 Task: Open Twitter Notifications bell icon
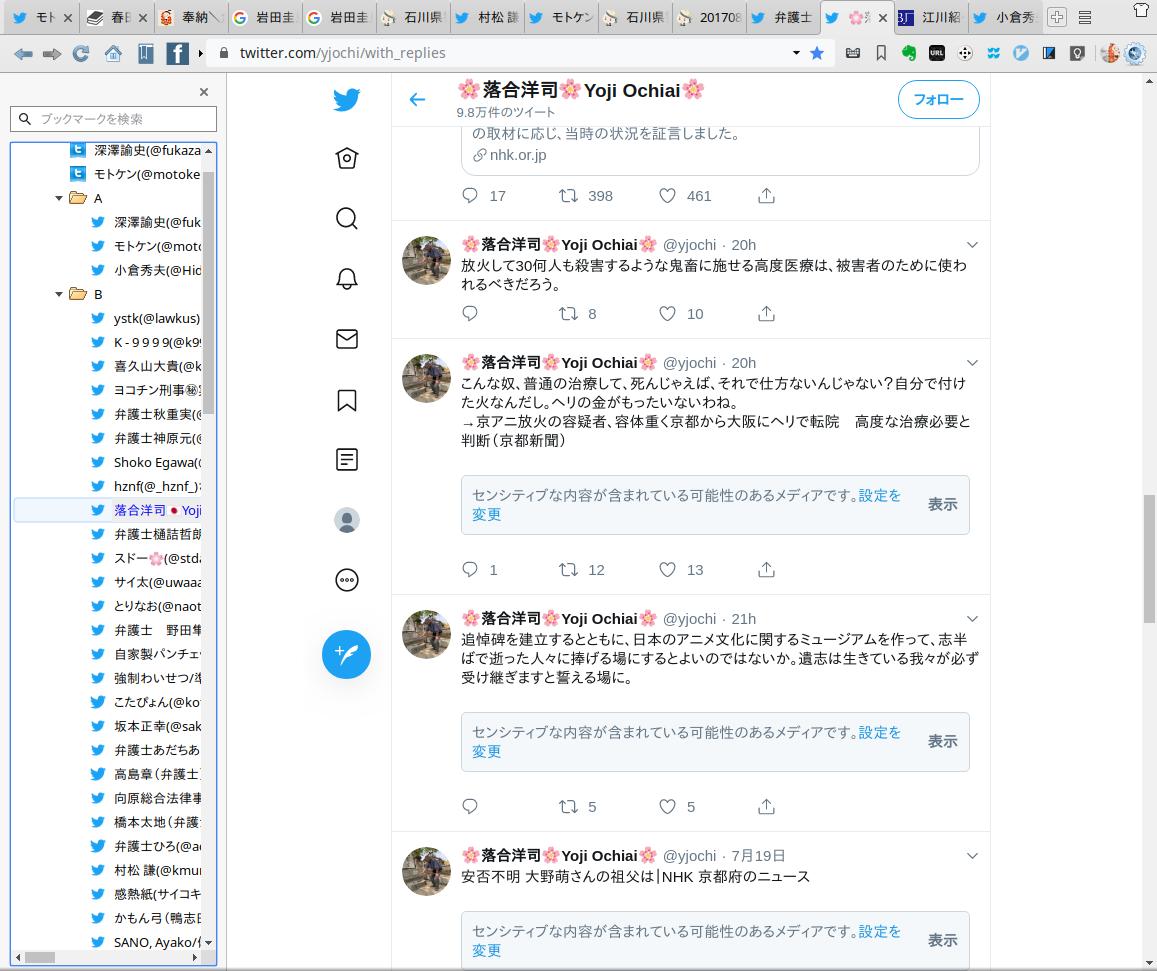(x=347, y=279)
